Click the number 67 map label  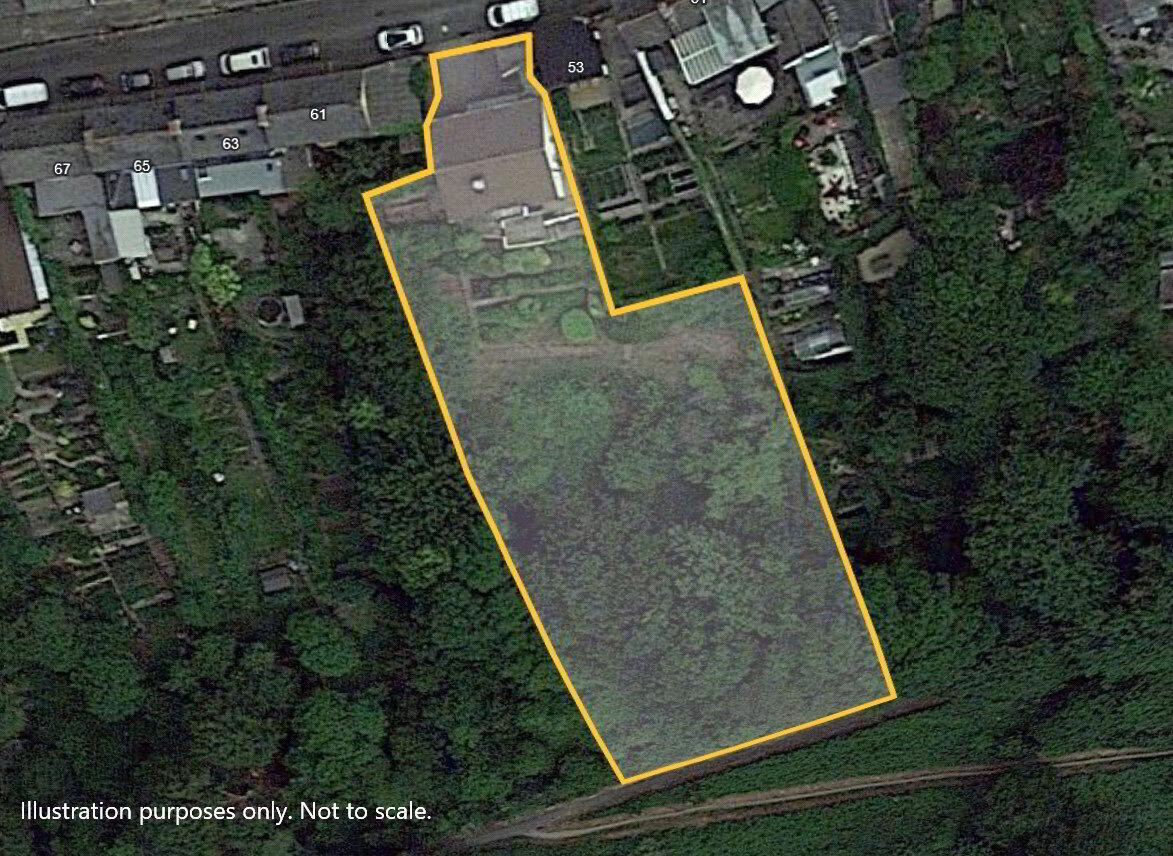(x=61, y=170)
